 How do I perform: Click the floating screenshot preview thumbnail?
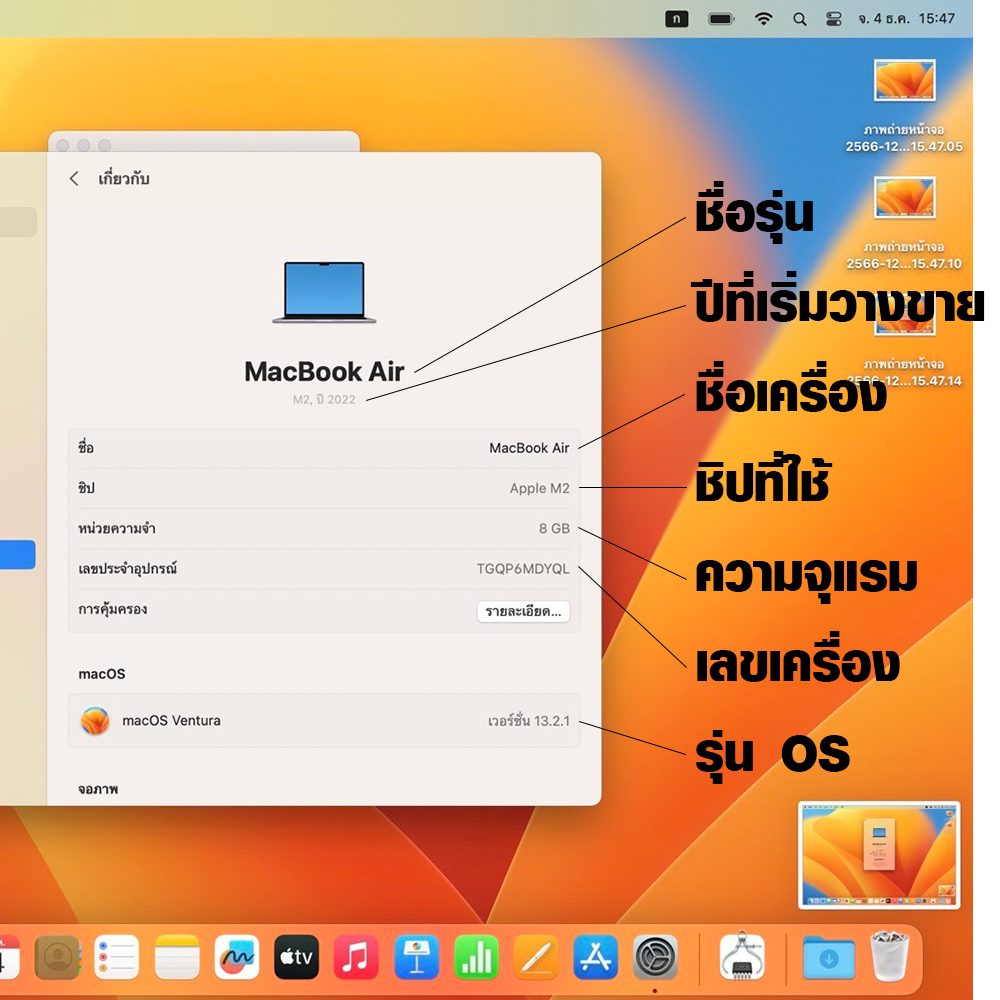tap(879, 855)
